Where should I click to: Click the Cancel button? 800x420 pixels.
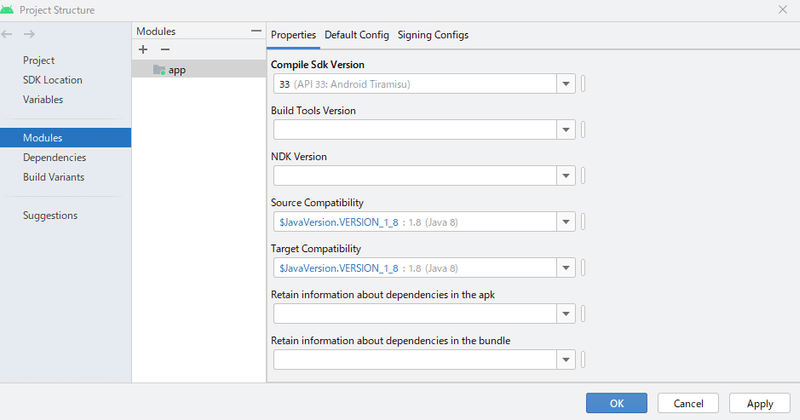click(688, 403)
